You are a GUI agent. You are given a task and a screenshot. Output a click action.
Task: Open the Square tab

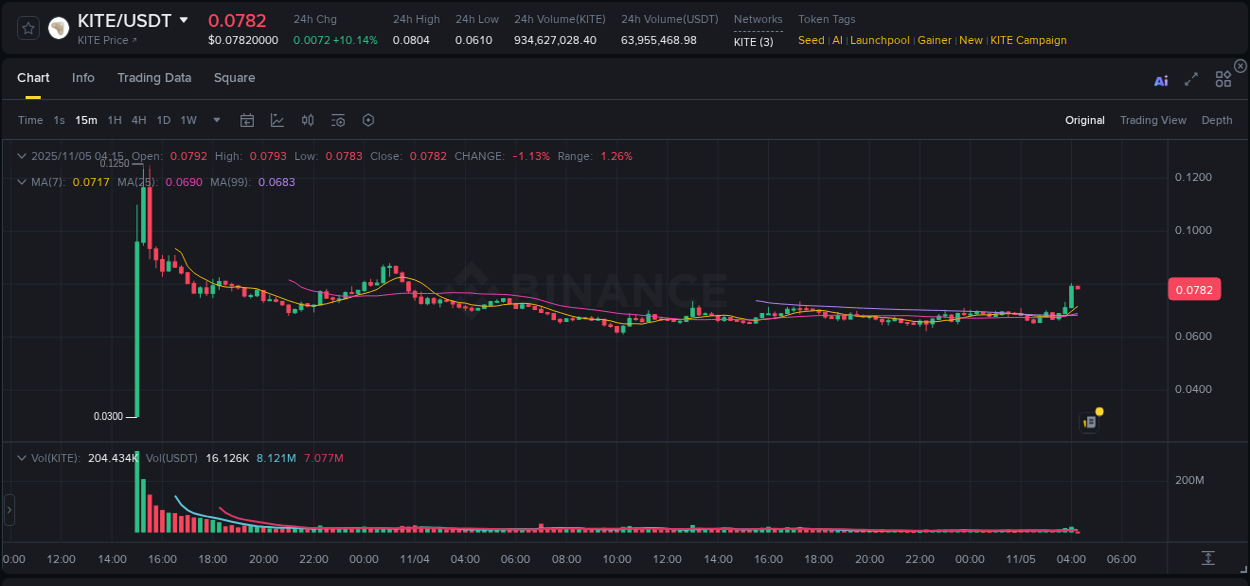coord(234,78)
